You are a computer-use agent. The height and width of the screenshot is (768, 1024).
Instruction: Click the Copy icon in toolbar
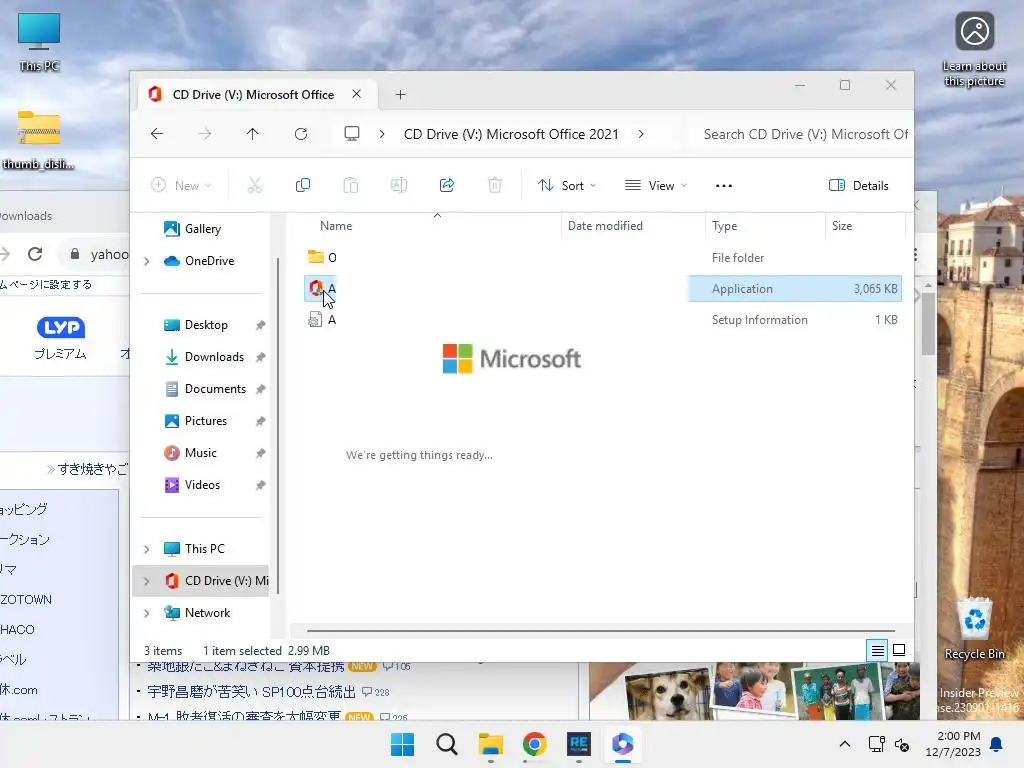coord(302,185)
